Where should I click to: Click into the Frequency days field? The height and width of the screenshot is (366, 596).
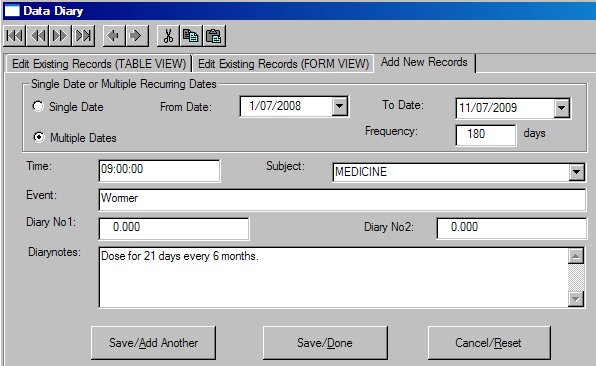pos(486,135)
